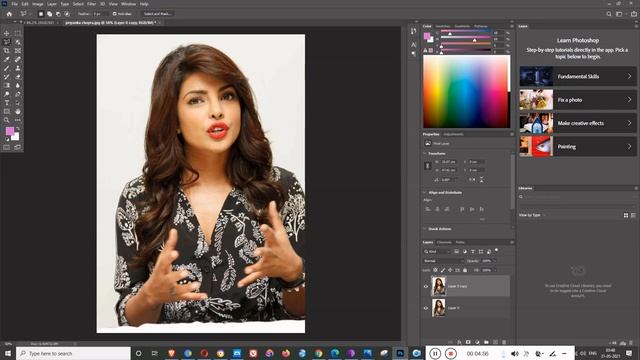Toggle lock transparent pixels

[x=436, y=270]
